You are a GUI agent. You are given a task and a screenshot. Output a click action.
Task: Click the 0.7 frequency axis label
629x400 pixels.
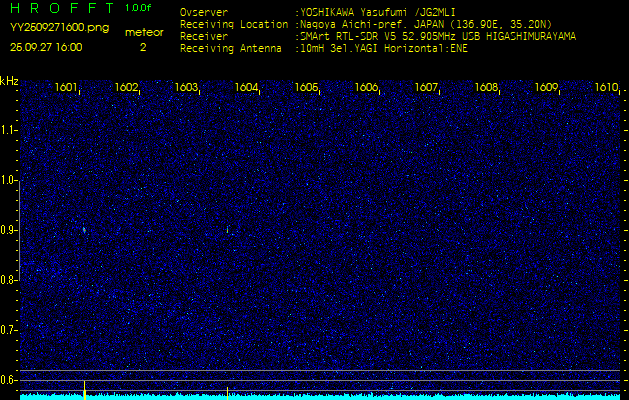tap(9, 329)
